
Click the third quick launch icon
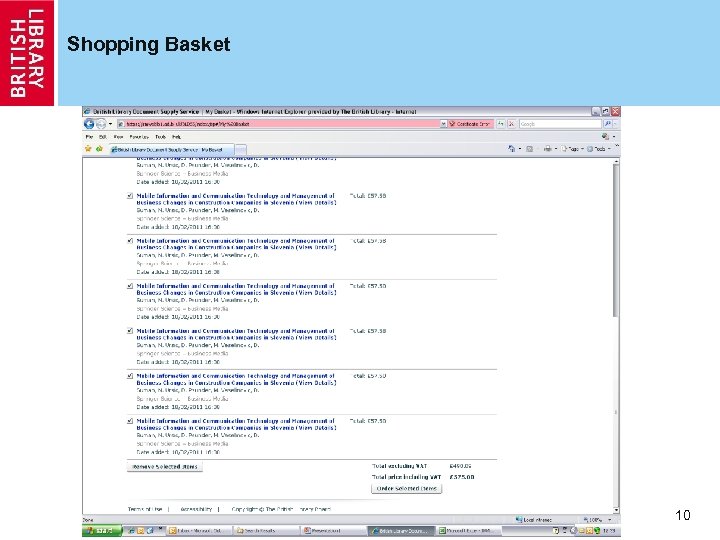150,531
